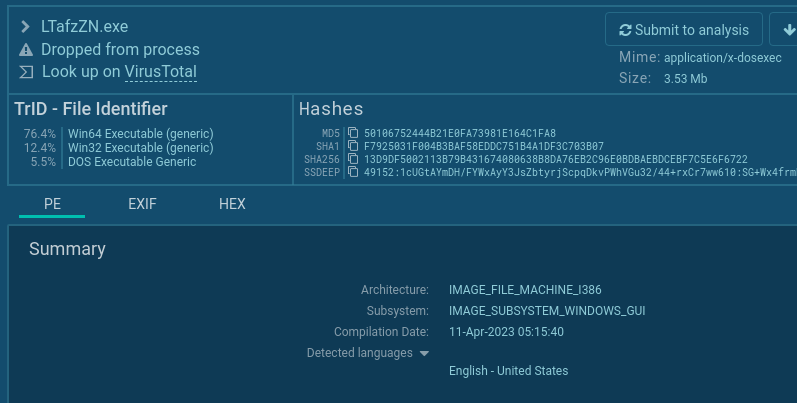Click the architecture value IMAGE_FILE_MACHINE_I386
Viewport: 797px width, 403px height.
click(525, 290)
